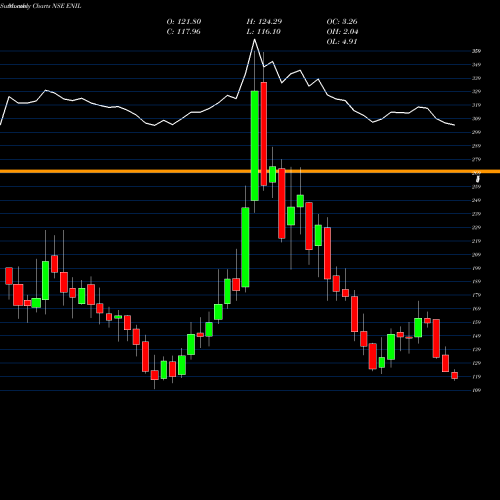This screenshot has height=500, width=500.
Task: Click the last red candle near 119
Action: [x=455, y=375]
